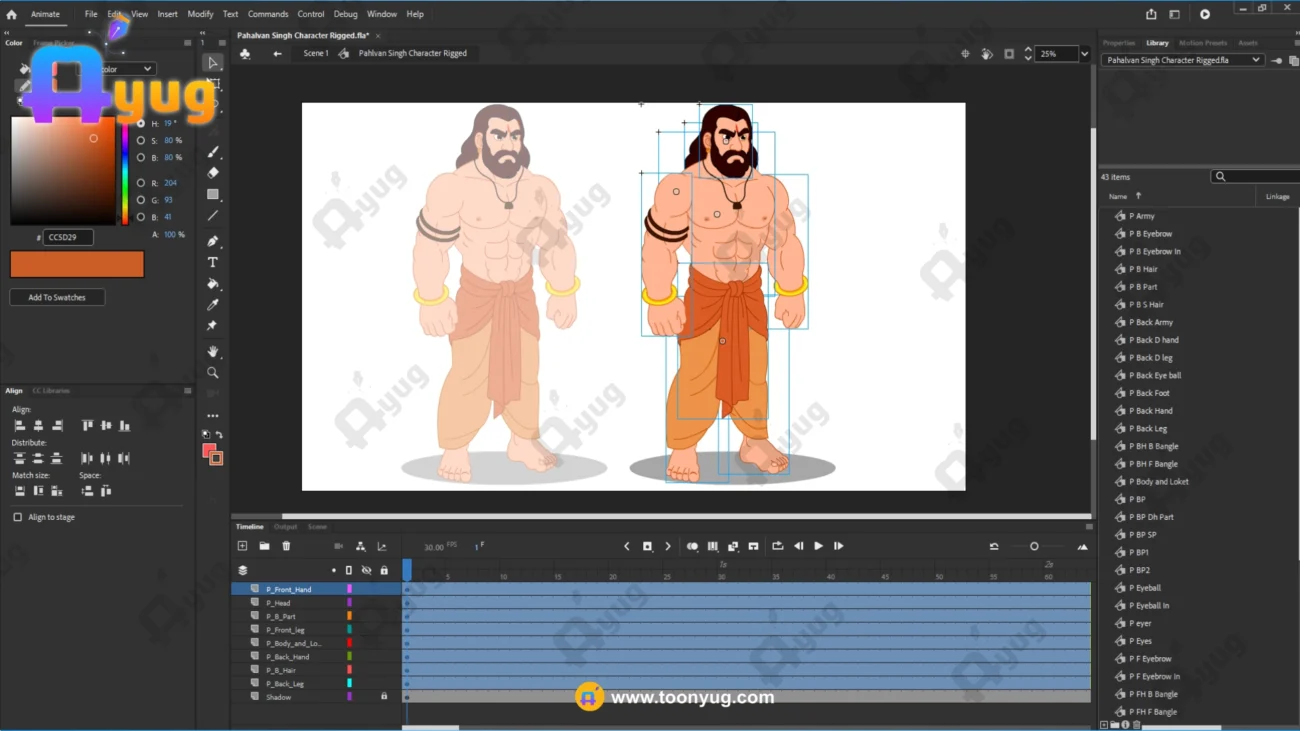
Task: Delete layer with timeline trash icon
Action: tap(286, 546)
